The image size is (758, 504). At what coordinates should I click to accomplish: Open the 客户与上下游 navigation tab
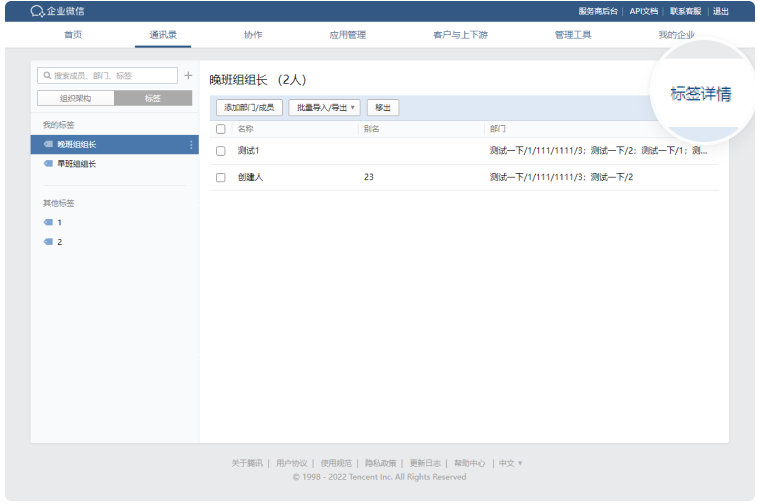pyautogui.click(x=459, y=35)
